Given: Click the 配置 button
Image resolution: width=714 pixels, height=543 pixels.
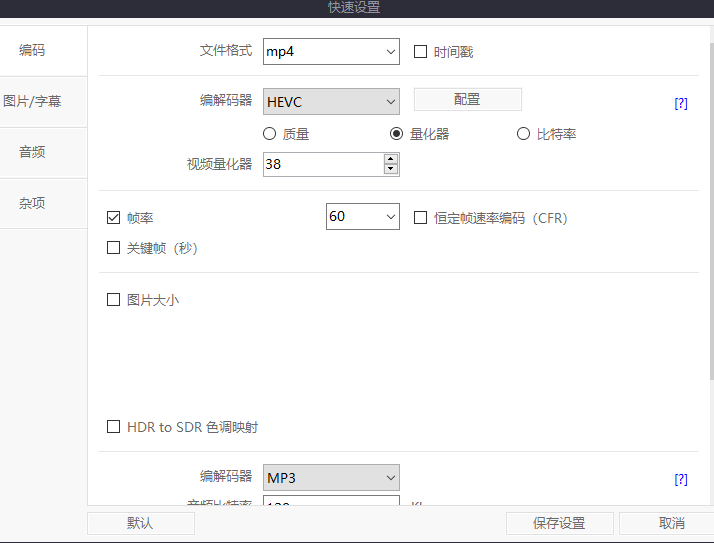Looking at the screenshot, I should [x=467, y=100].
